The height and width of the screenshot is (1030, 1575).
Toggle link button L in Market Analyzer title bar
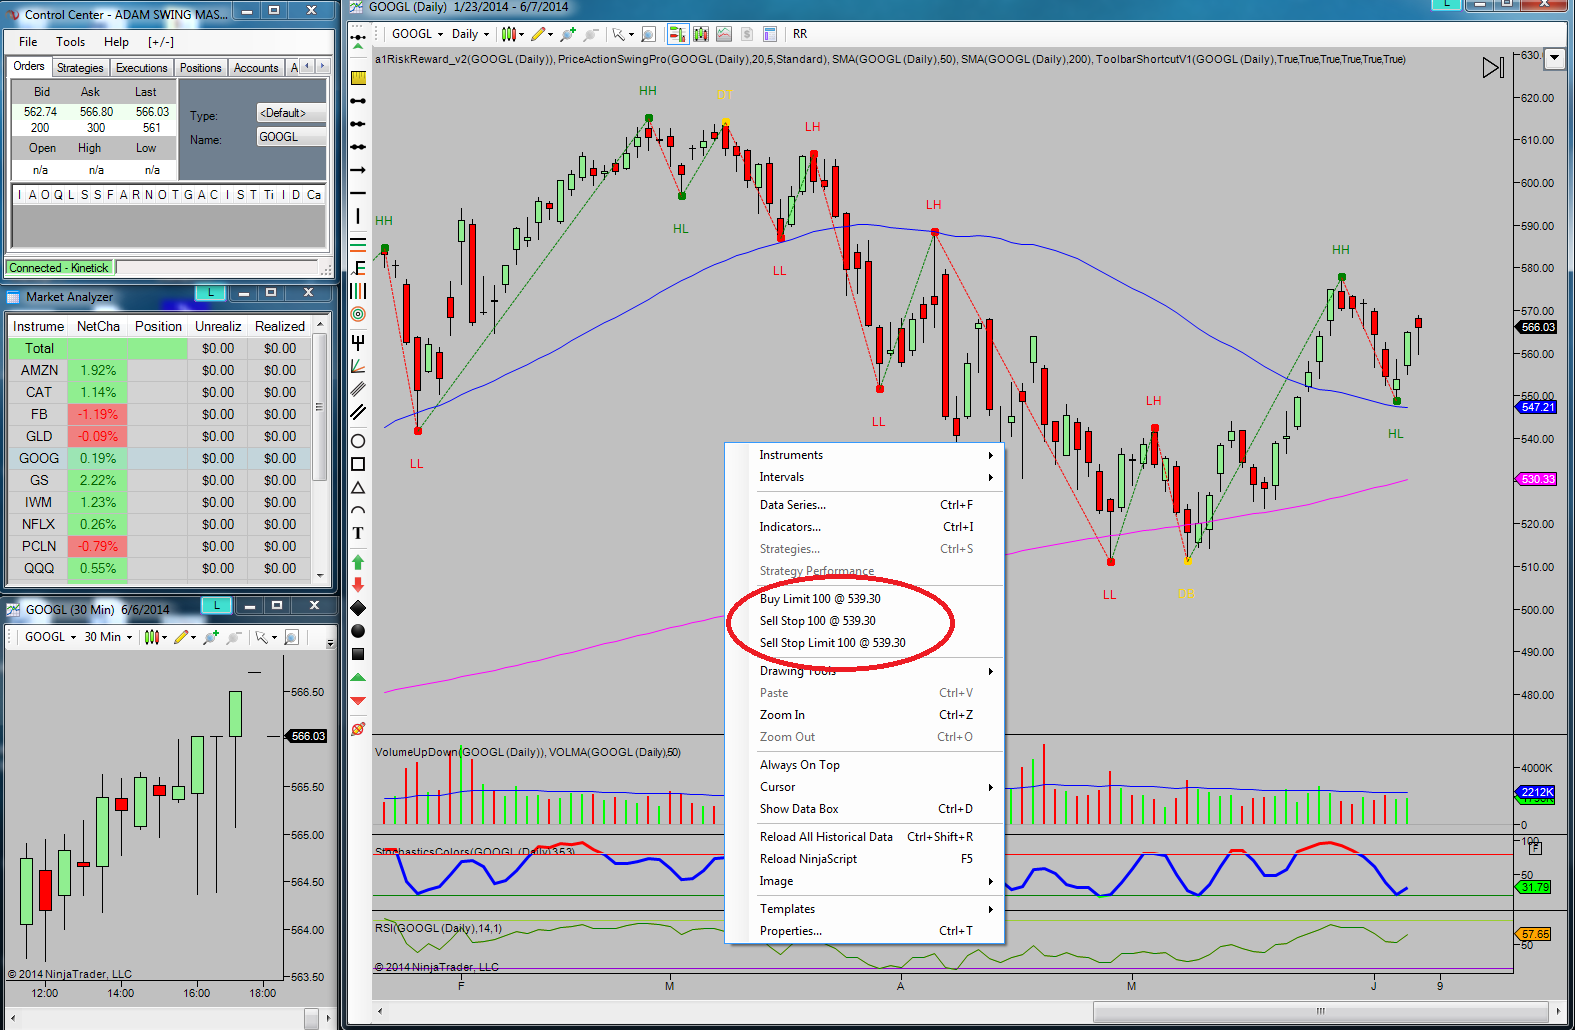click(x=210, y=293)
